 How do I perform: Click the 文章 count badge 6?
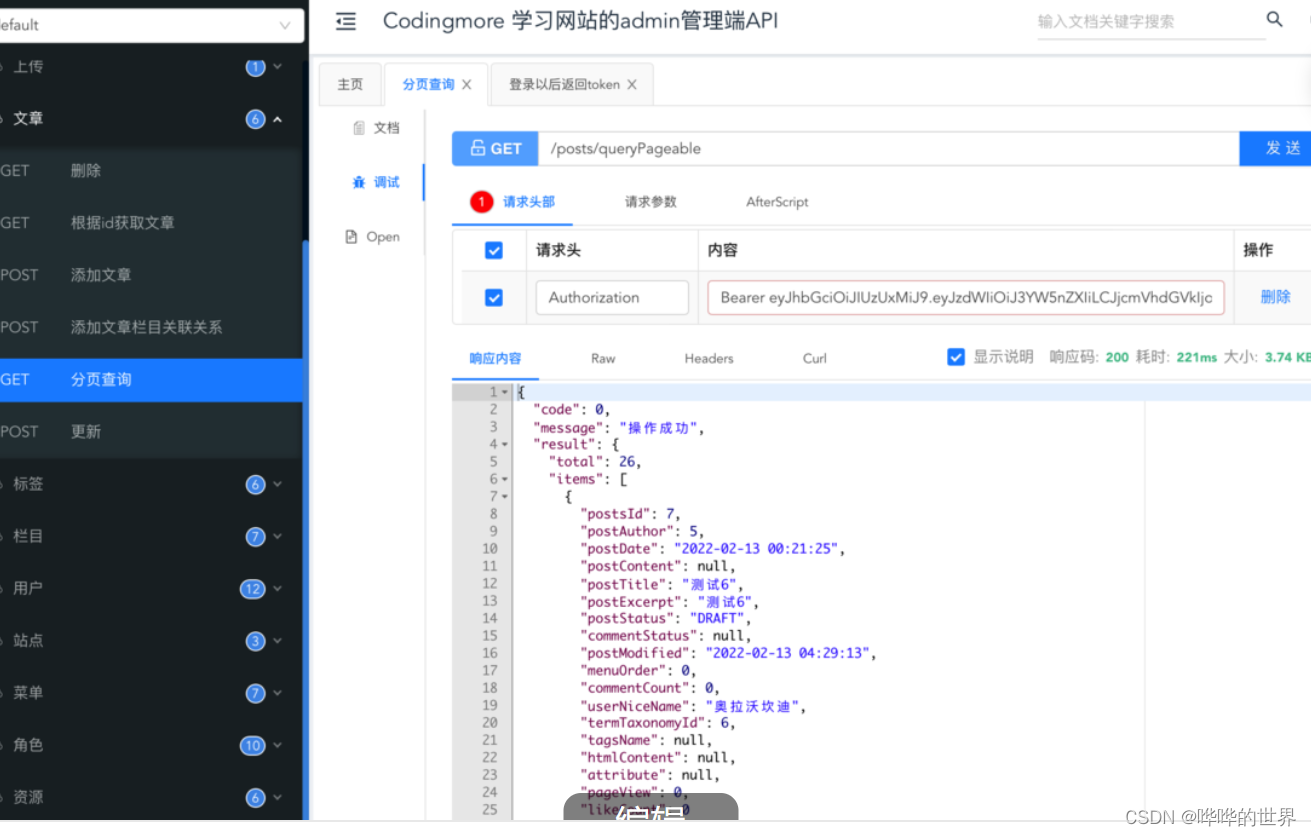coord(255,119)
